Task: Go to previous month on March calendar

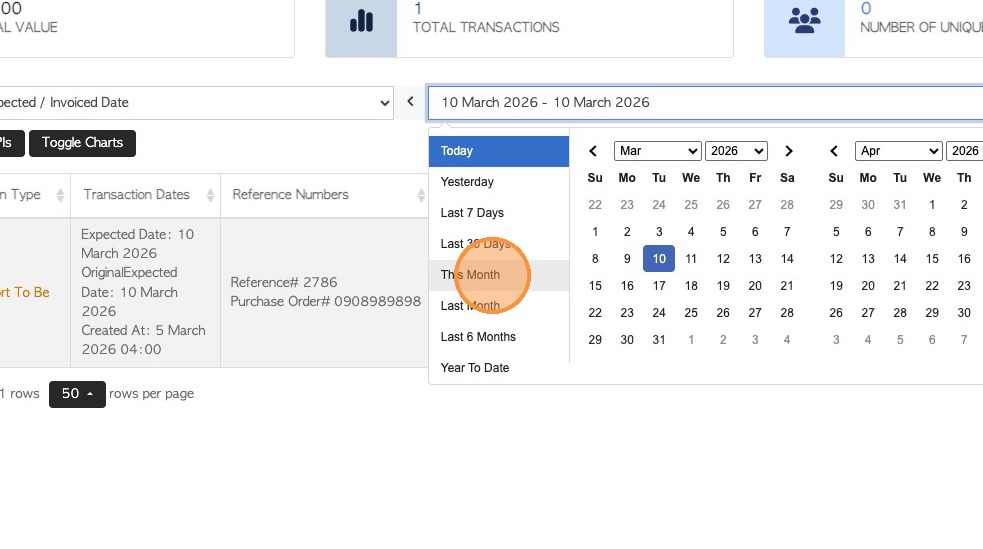Action: coord(593,151)
